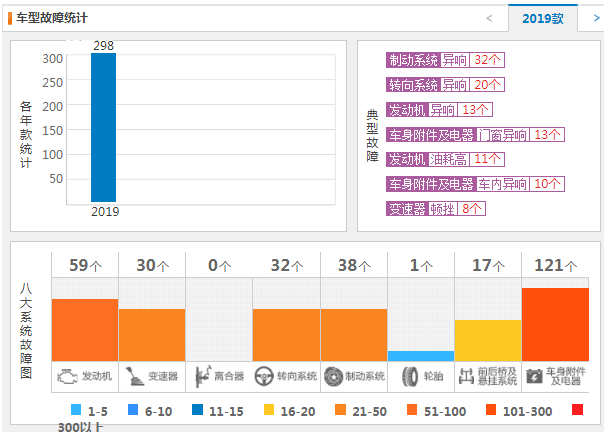The image size is (604, 432).
Task: Click the axle suspension (前后桥及悬挂系统) icon
Action: (x=466, y=377)
